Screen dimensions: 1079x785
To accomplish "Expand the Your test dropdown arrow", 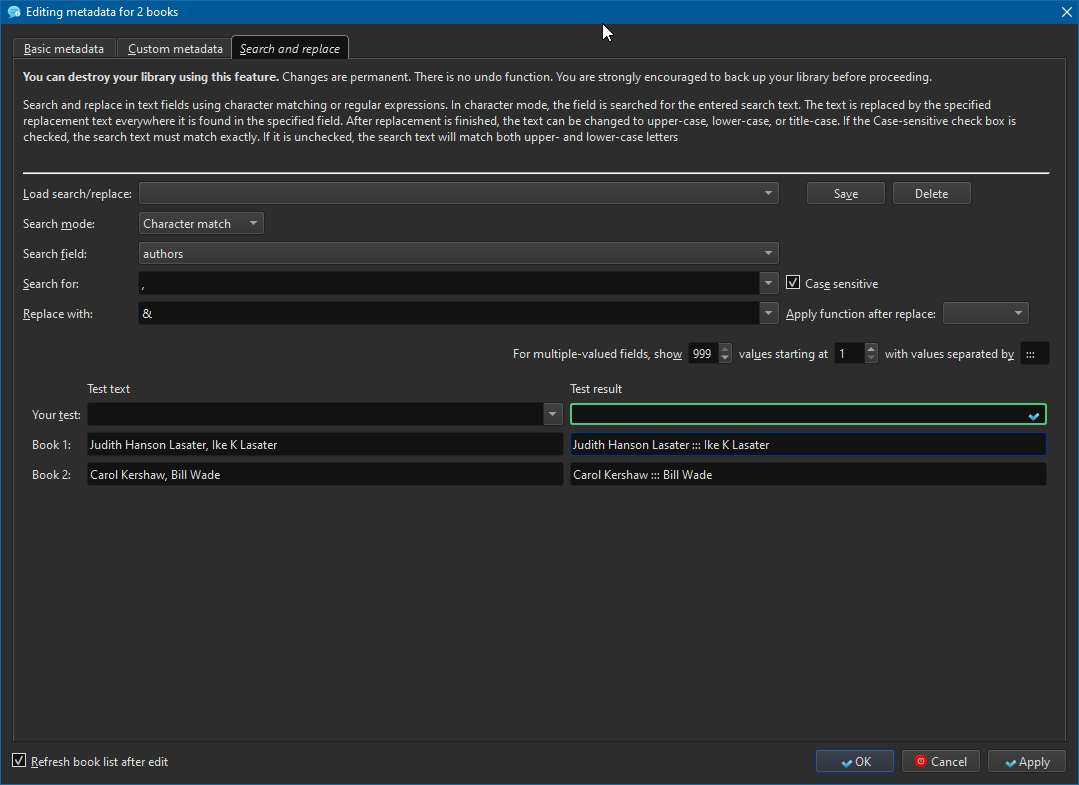I will pos(553,414).
